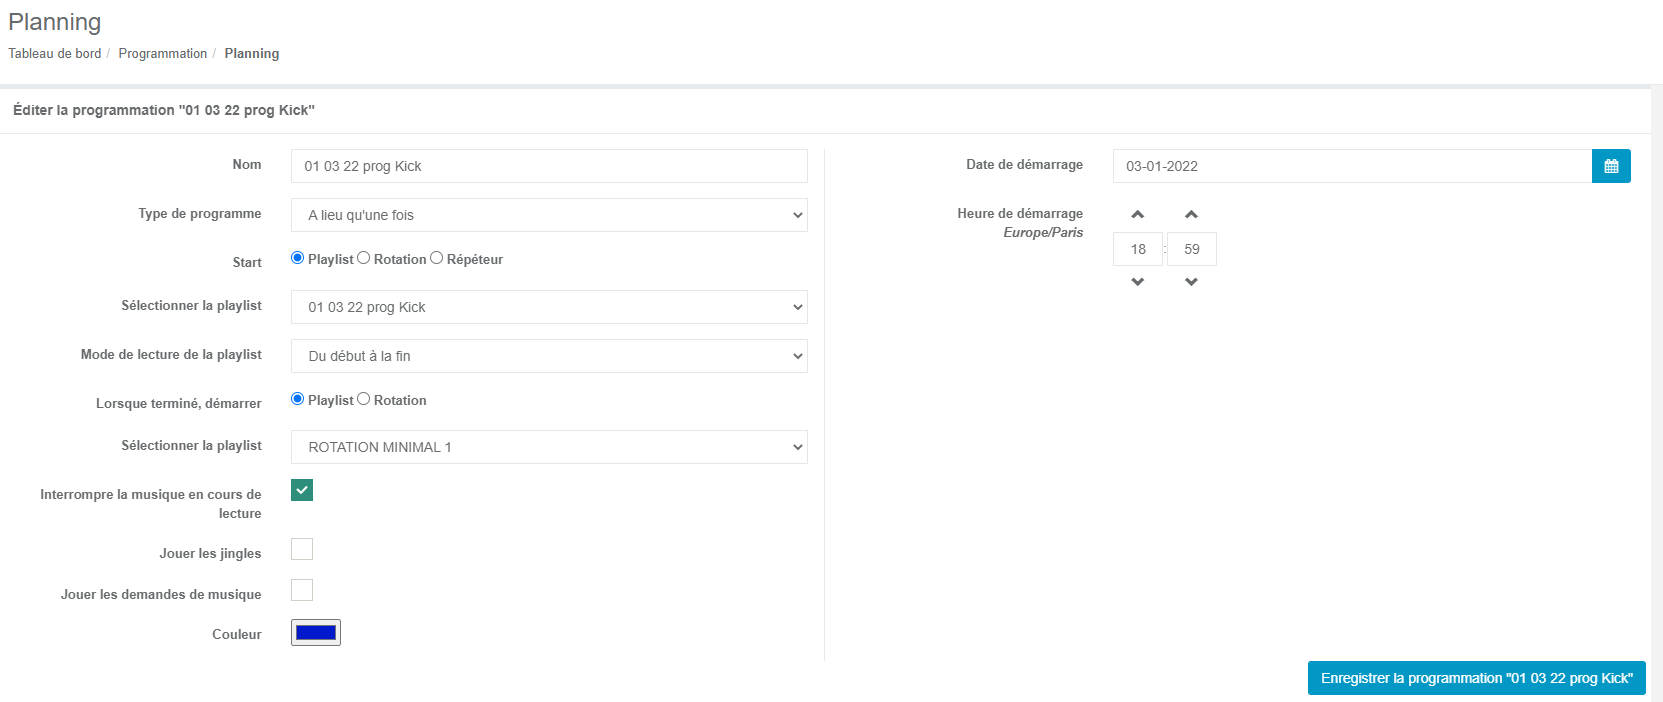The height and width of the screenshot is (702, 1663).
Task: Enable Jouer les demandes de musique checkbox
Action: 302,590
